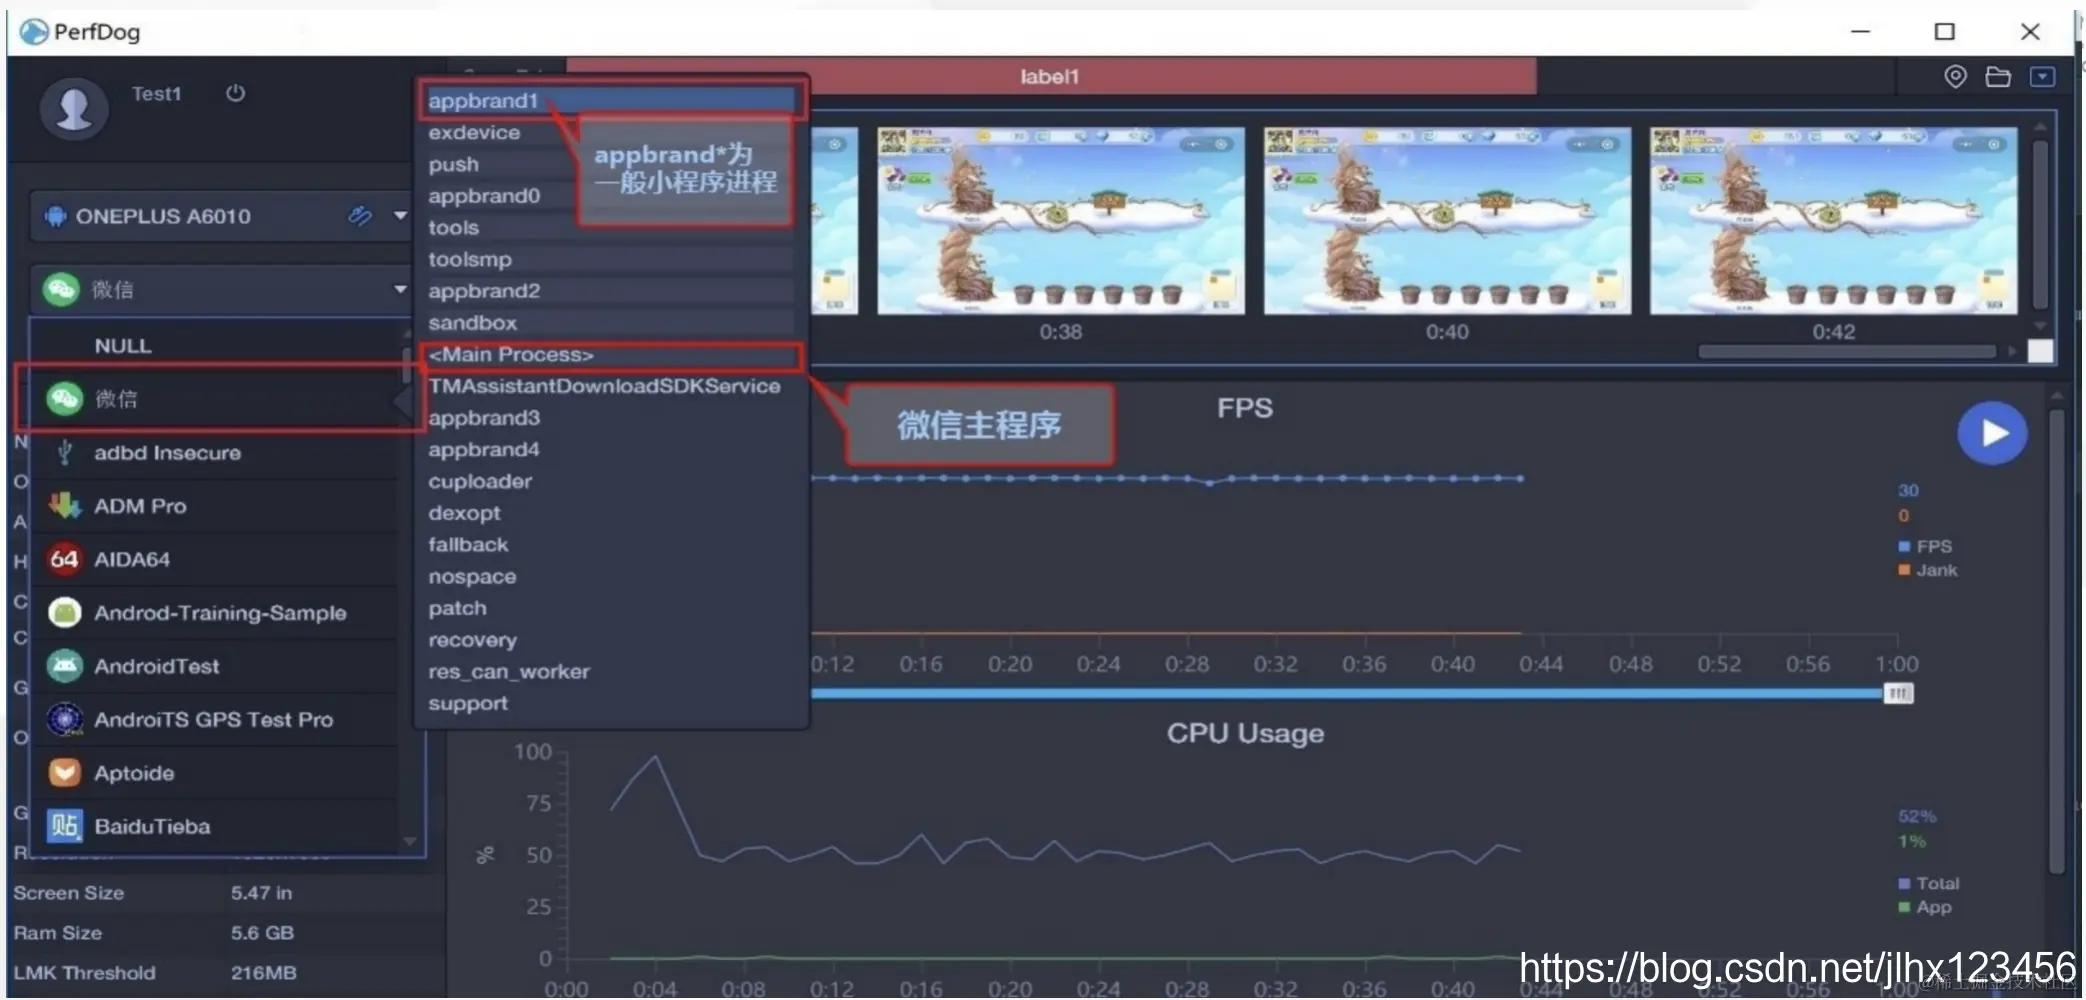Click the label1 bar
This screenshot has height=1000, width=2086.
1051,76
